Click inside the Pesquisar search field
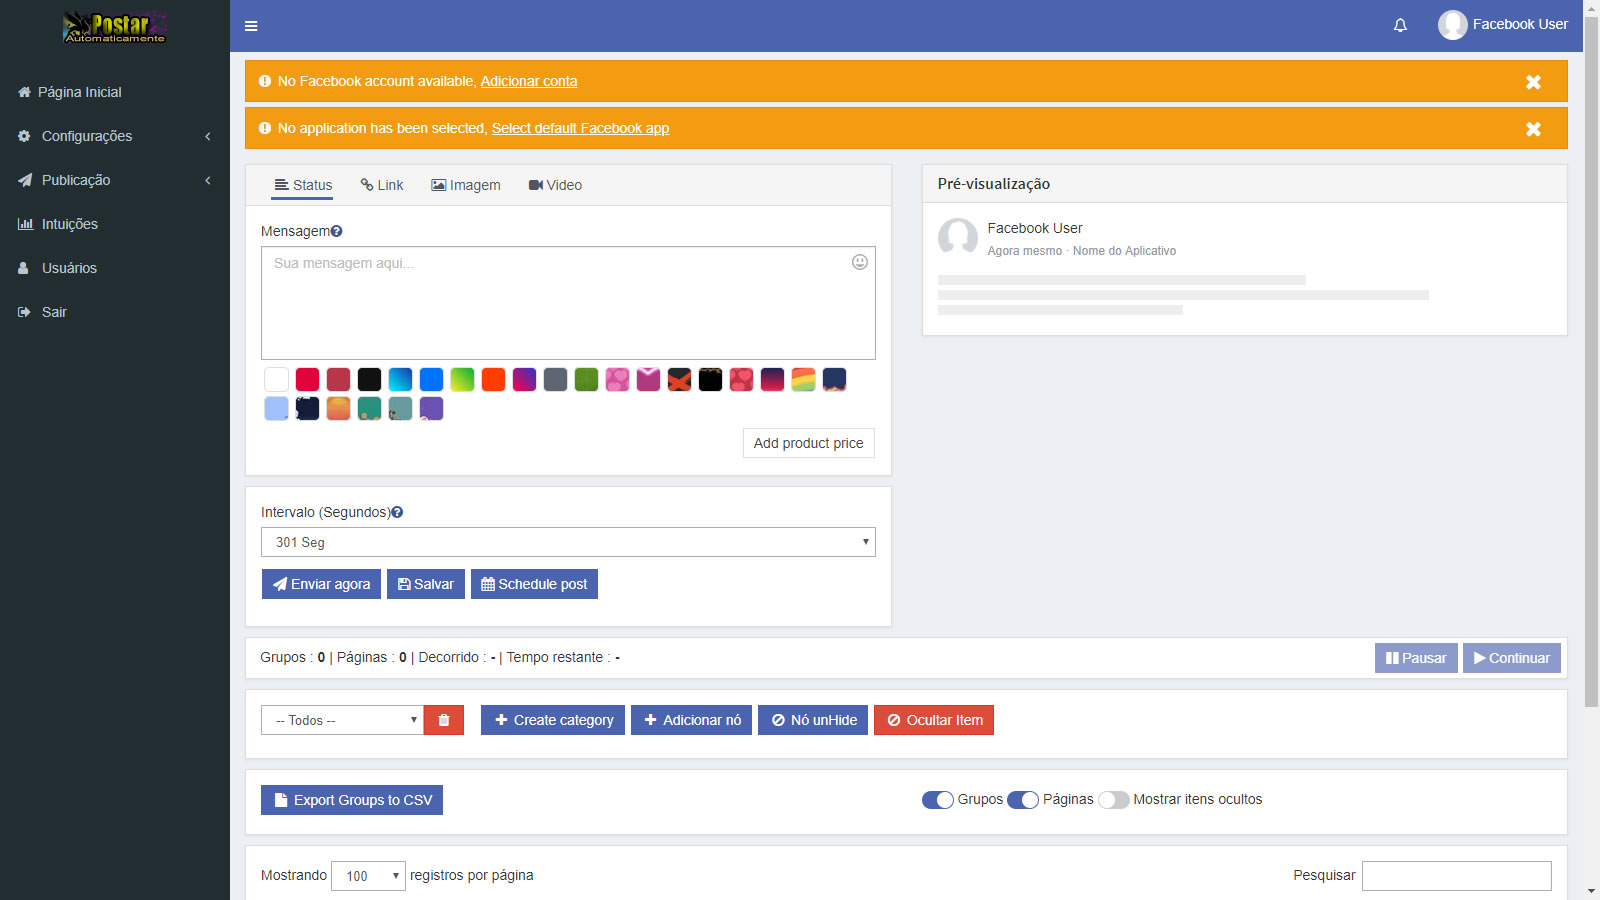The width and height of the screenshot is (1600, 900). [x=1456, y=875]
